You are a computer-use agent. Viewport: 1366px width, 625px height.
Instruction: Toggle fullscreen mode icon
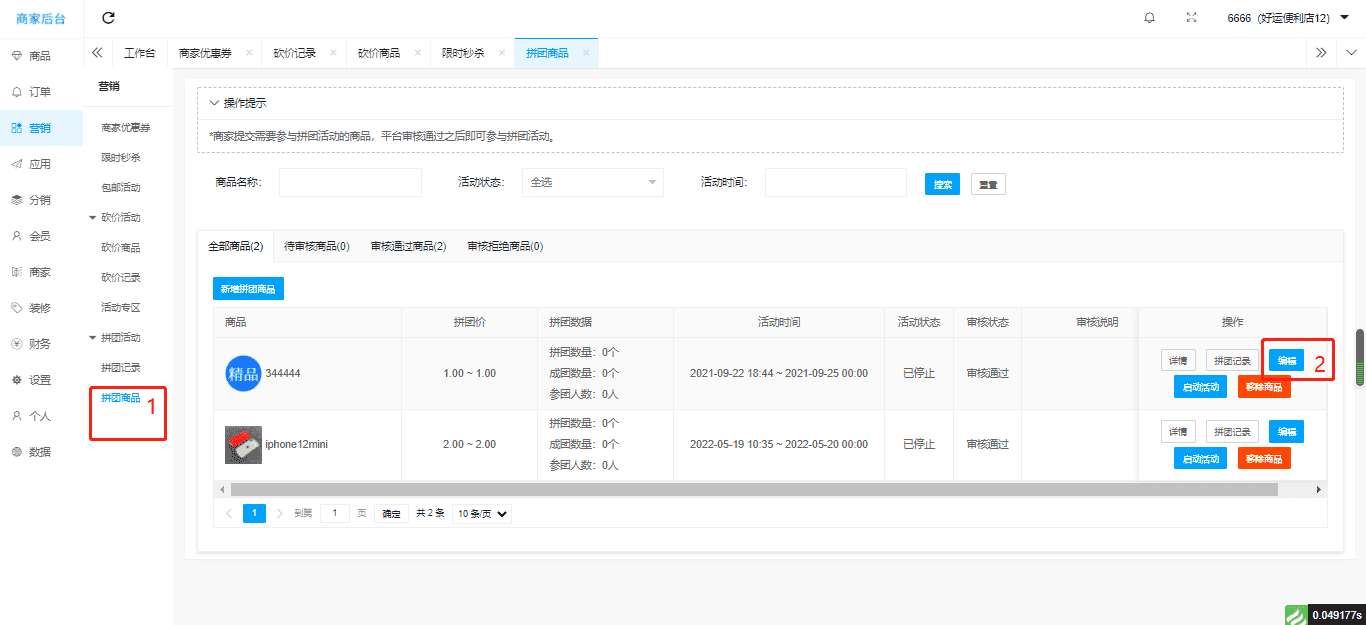pos(1191,18)
